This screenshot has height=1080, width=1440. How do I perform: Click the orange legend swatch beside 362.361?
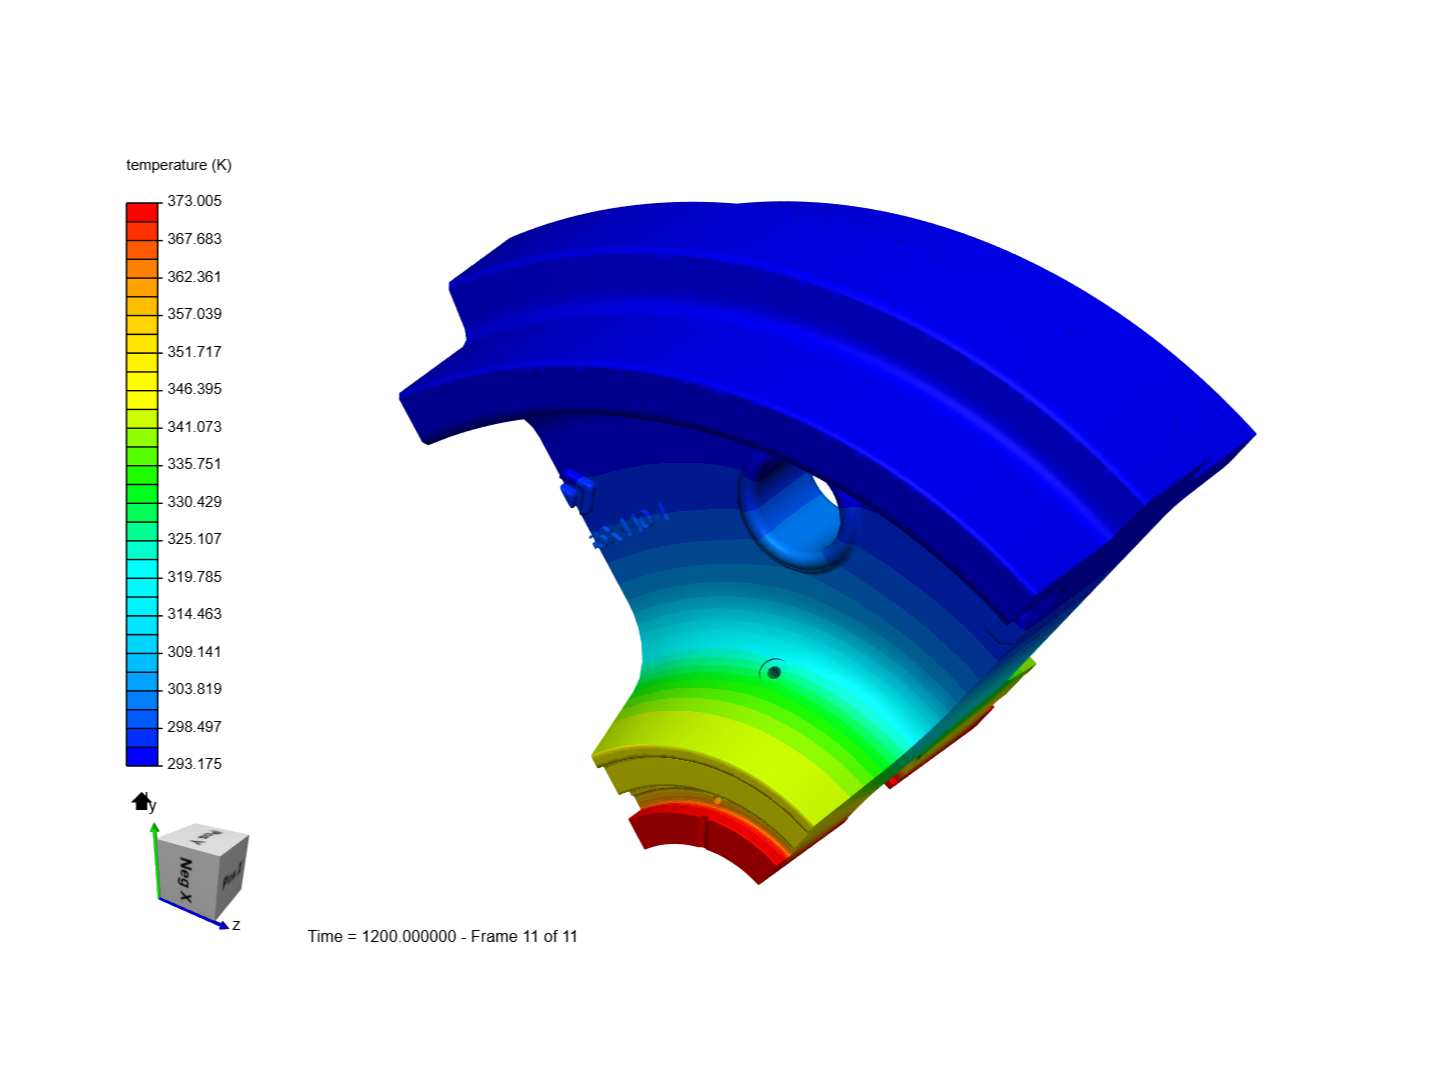coord(142,269)
